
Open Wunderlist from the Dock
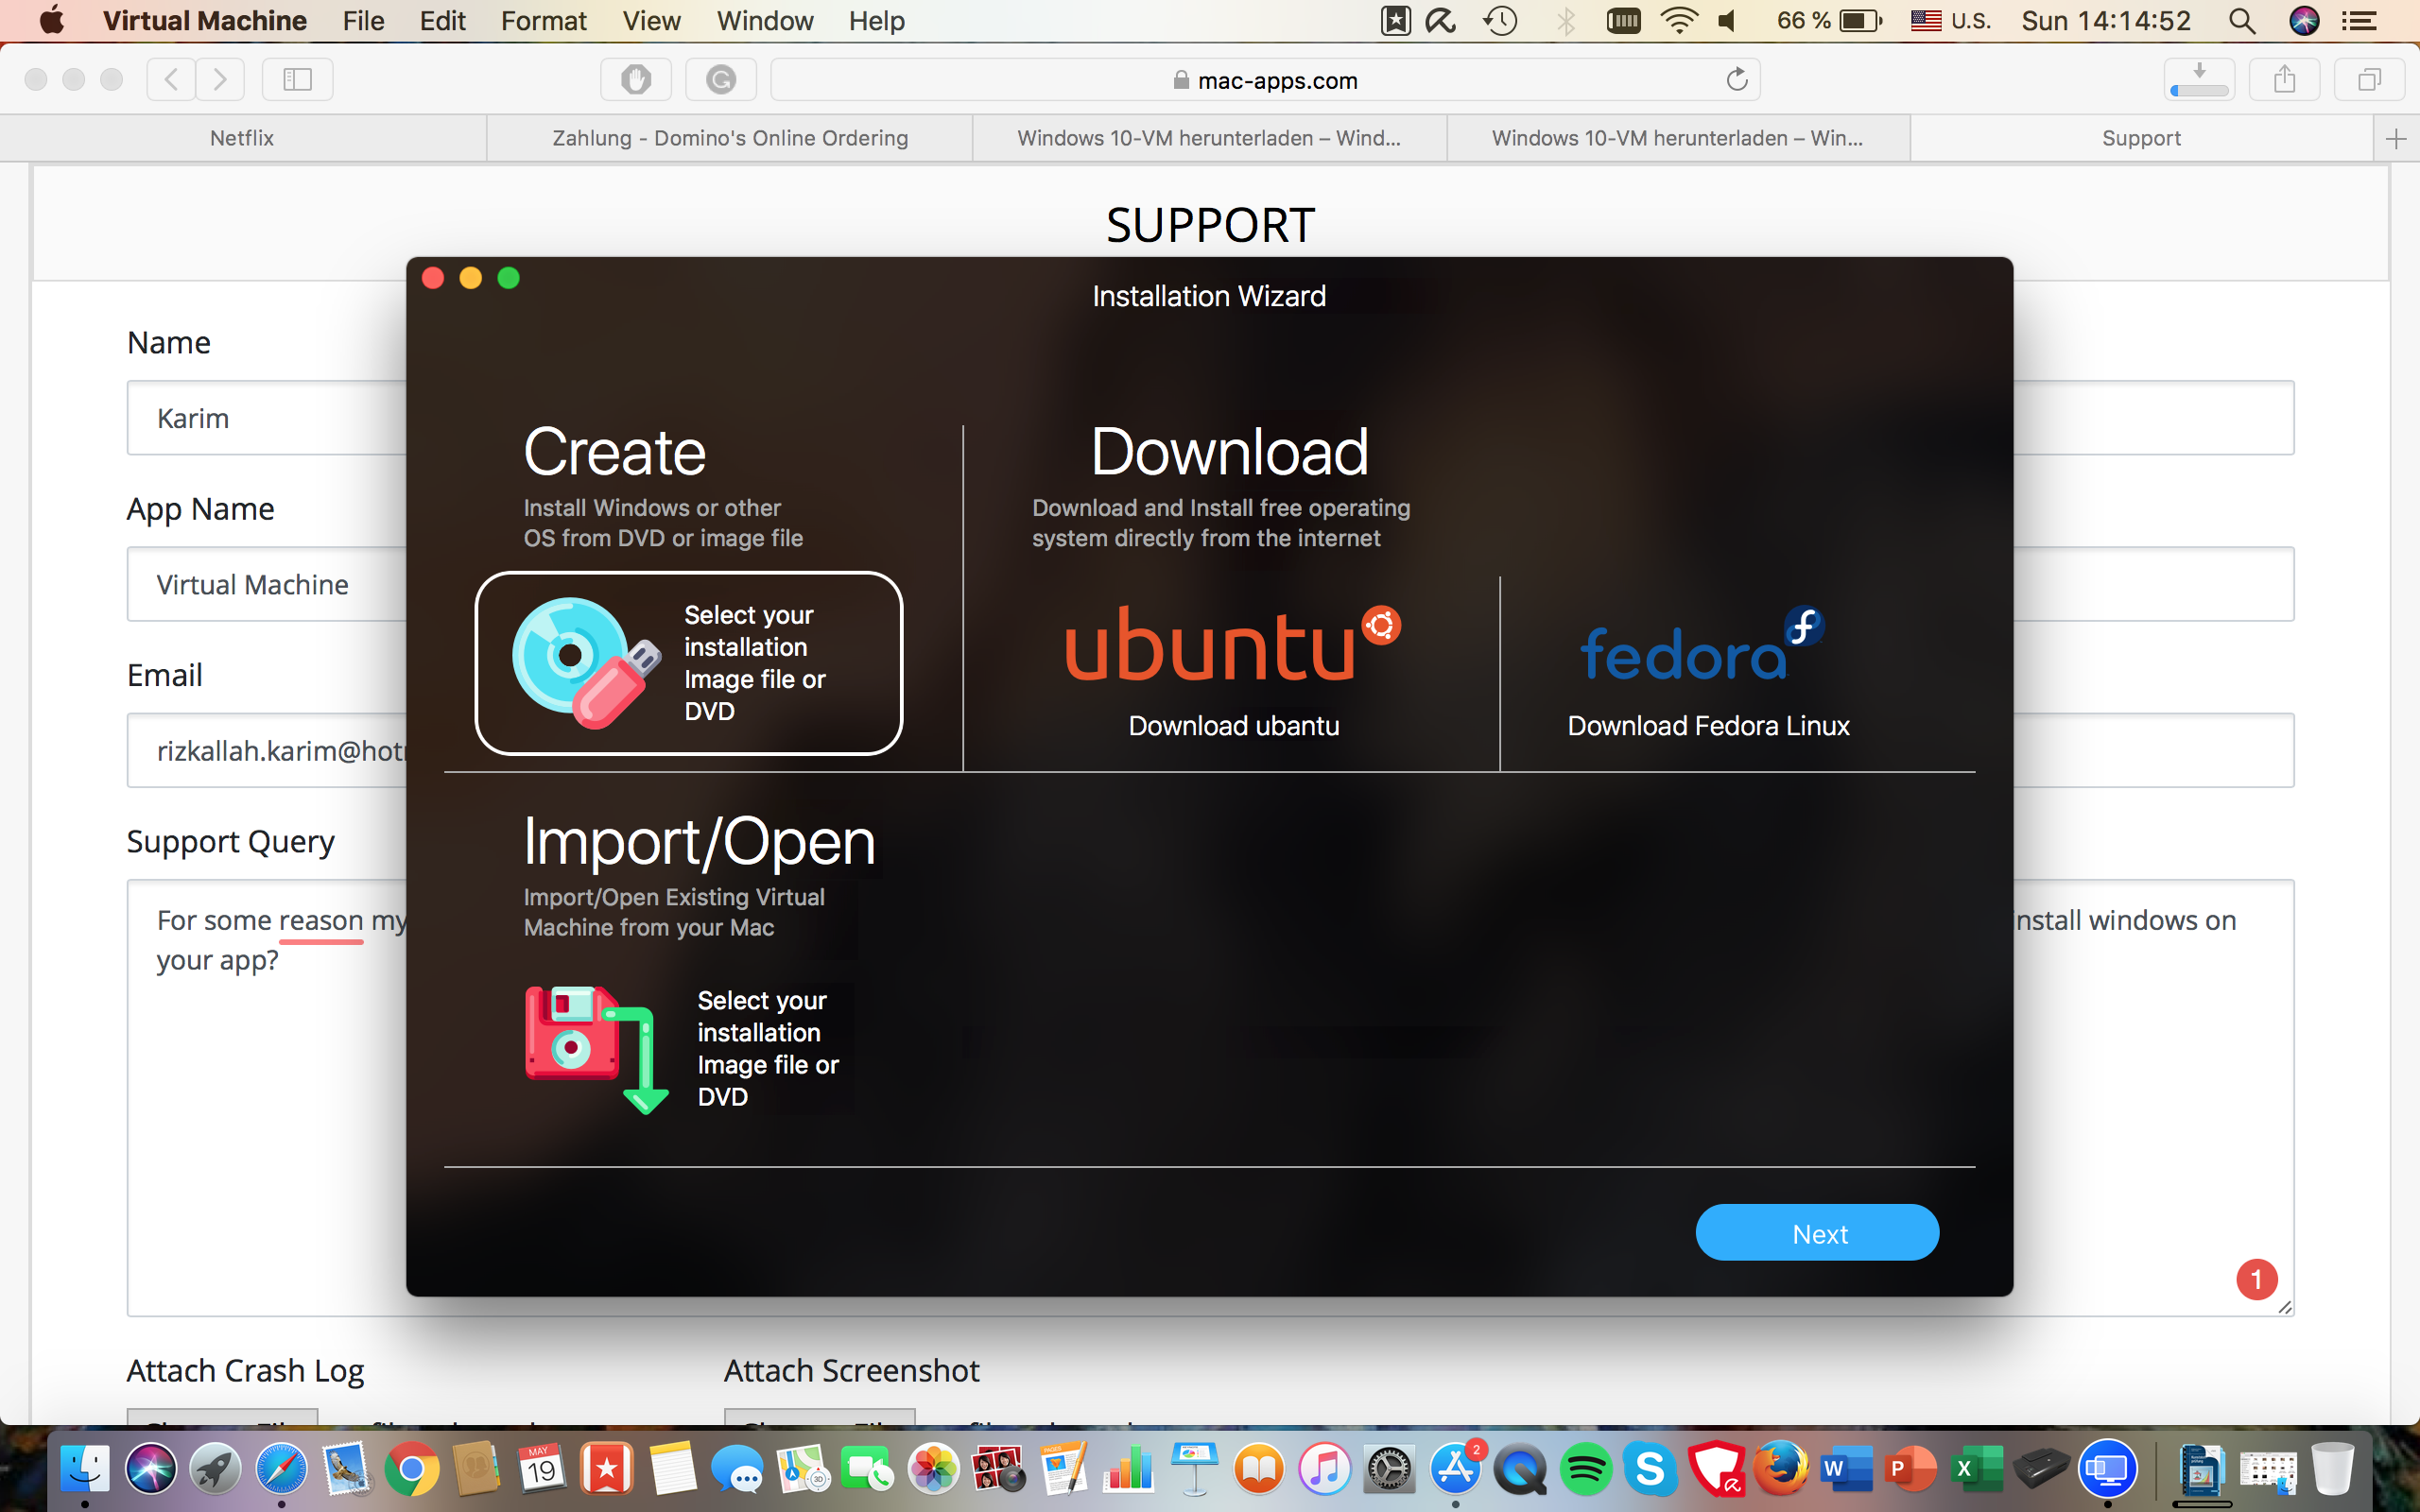607,1470
